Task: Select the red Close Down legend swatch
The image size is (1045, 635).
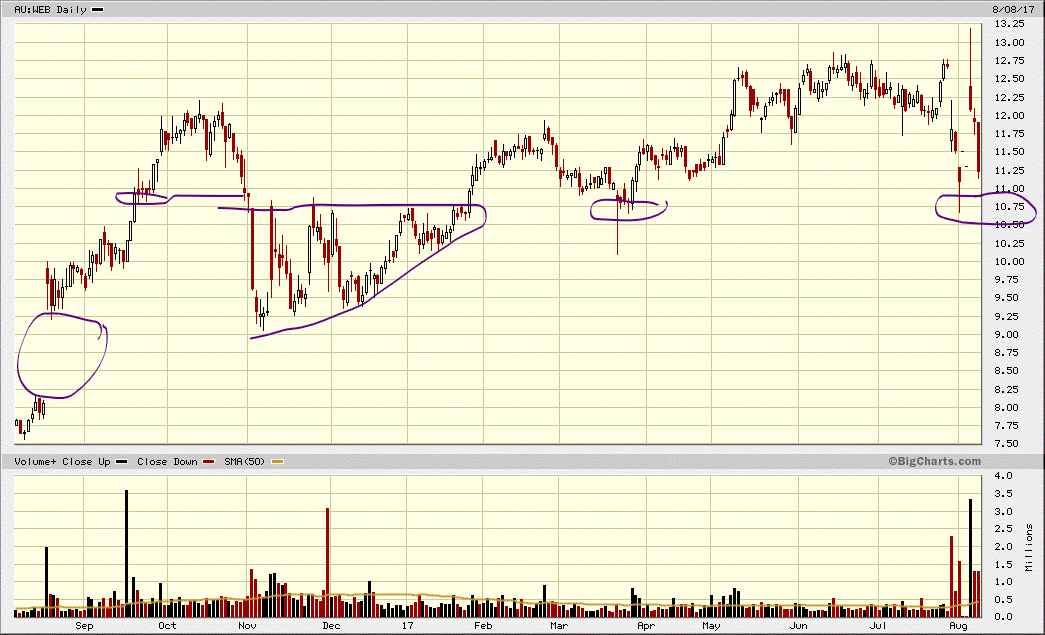Action: [x=209, y=461]
